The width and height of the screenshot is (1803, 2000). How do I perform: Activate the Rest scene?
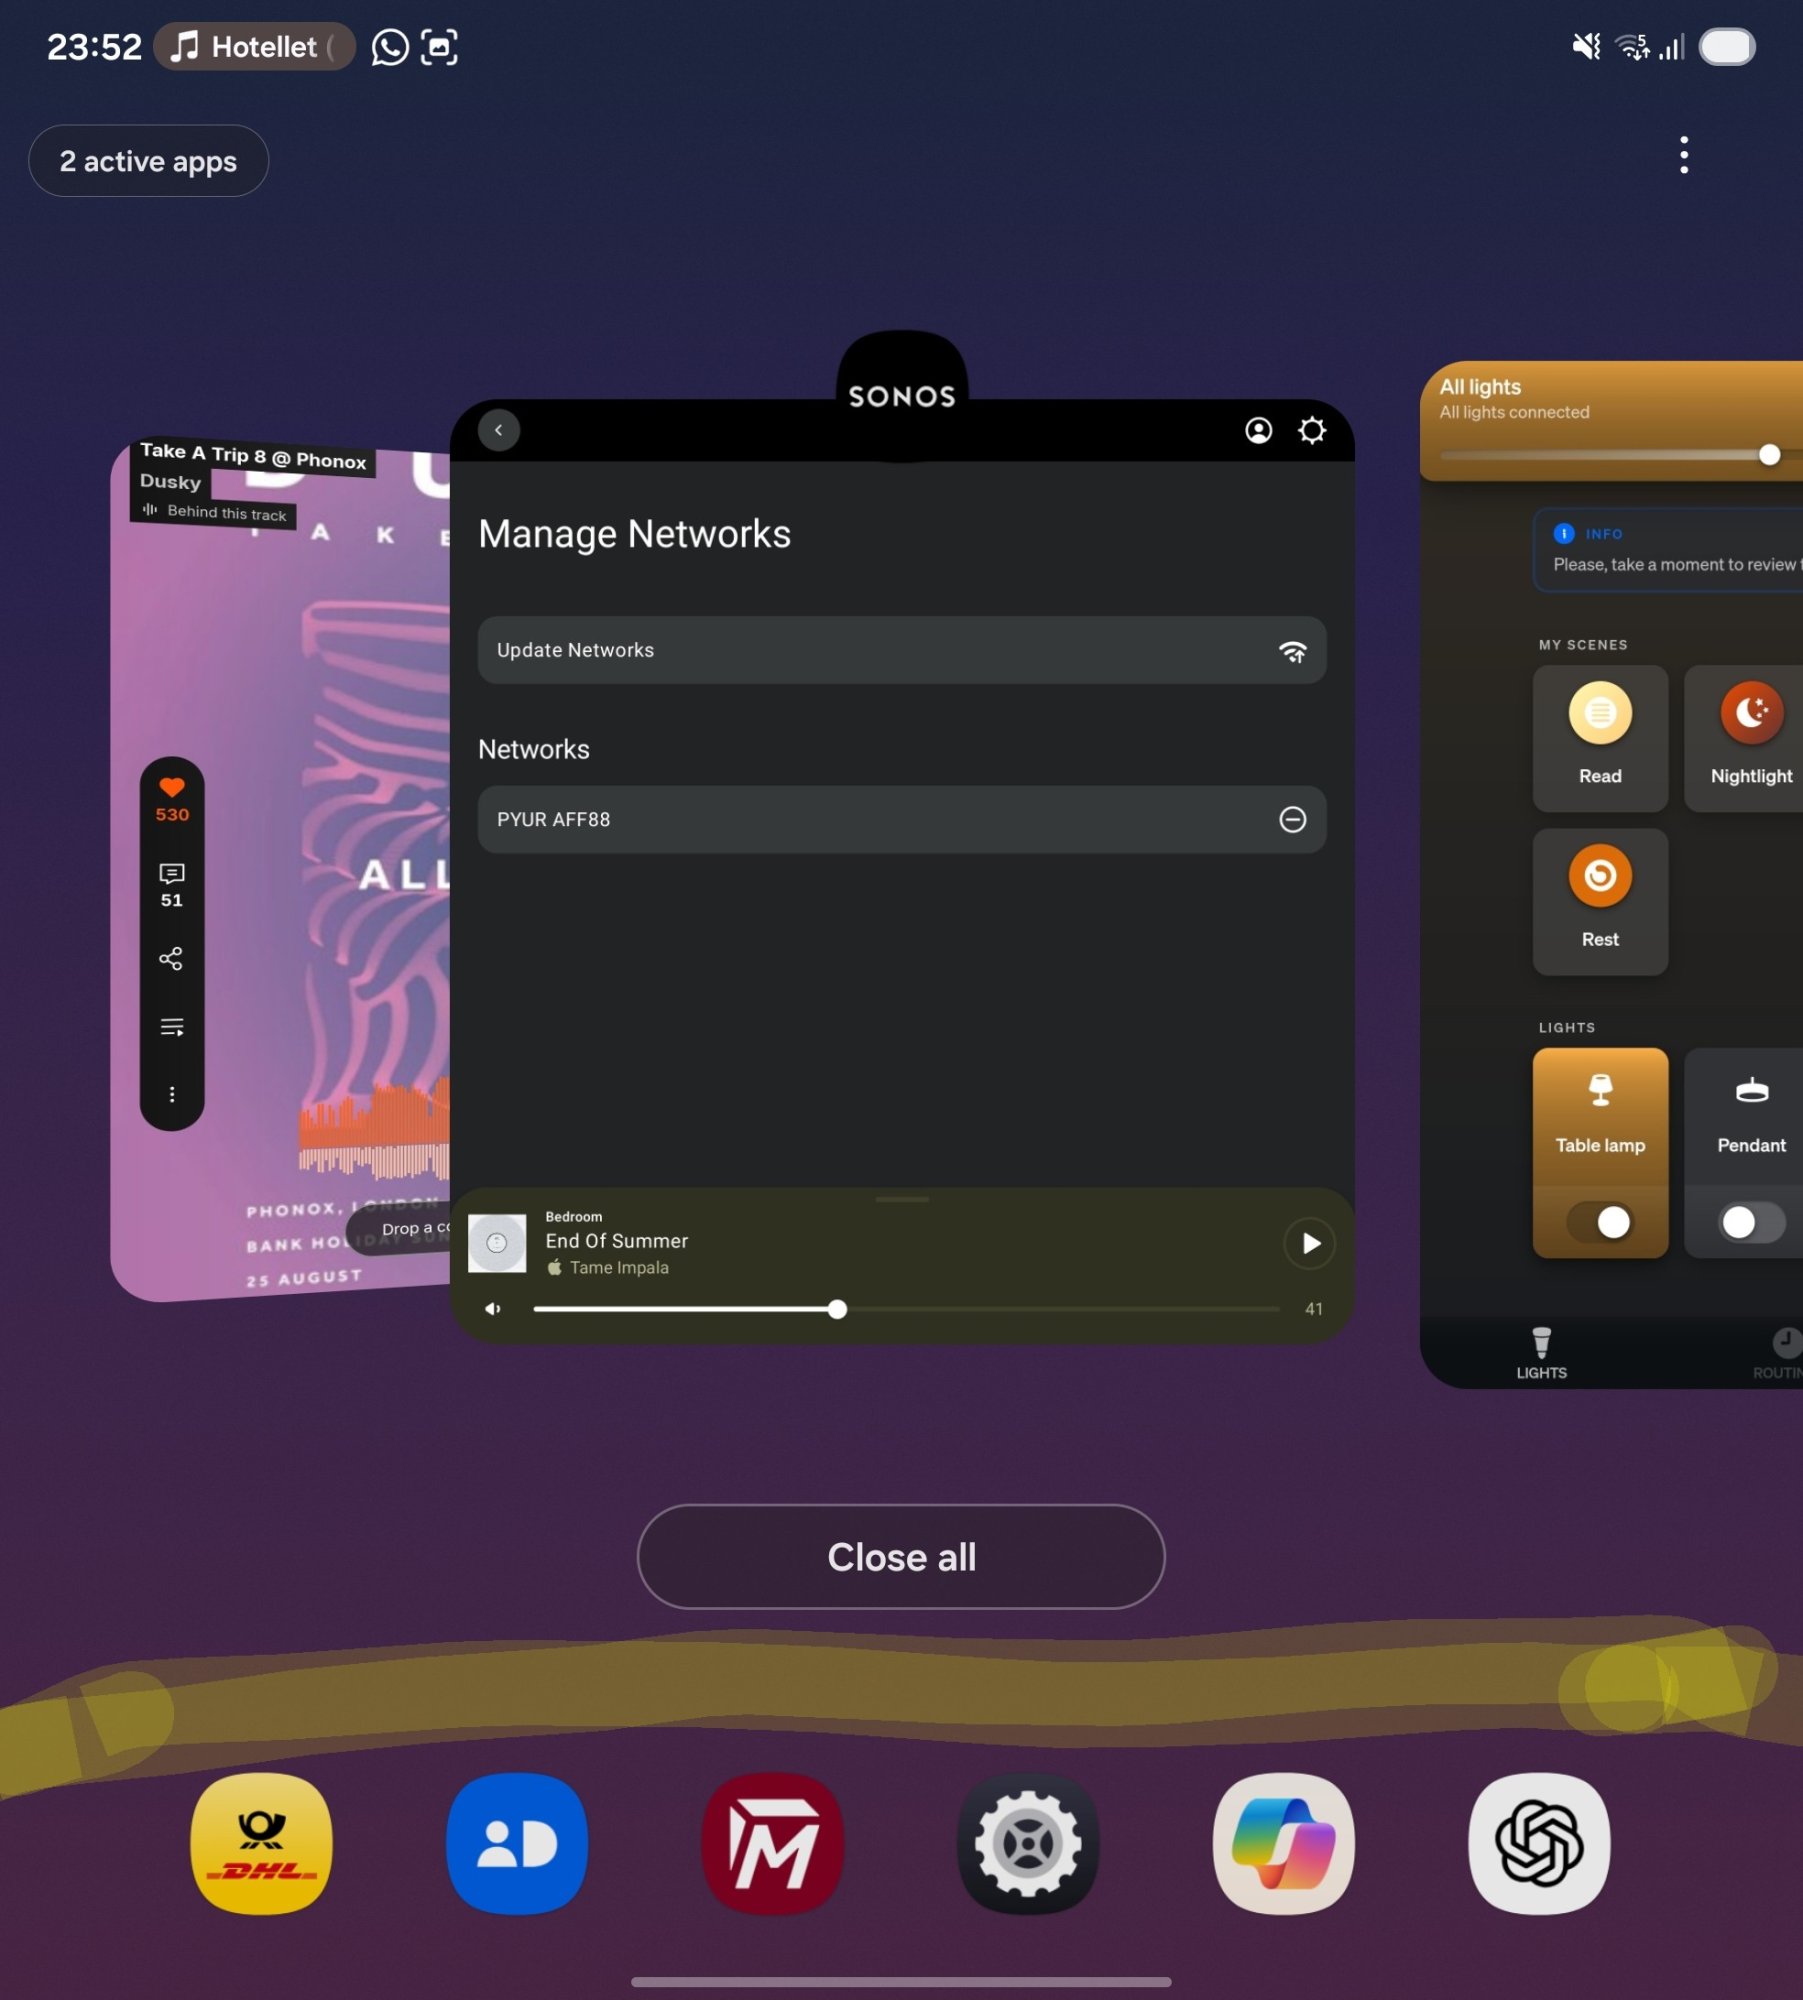[1600, 901]
